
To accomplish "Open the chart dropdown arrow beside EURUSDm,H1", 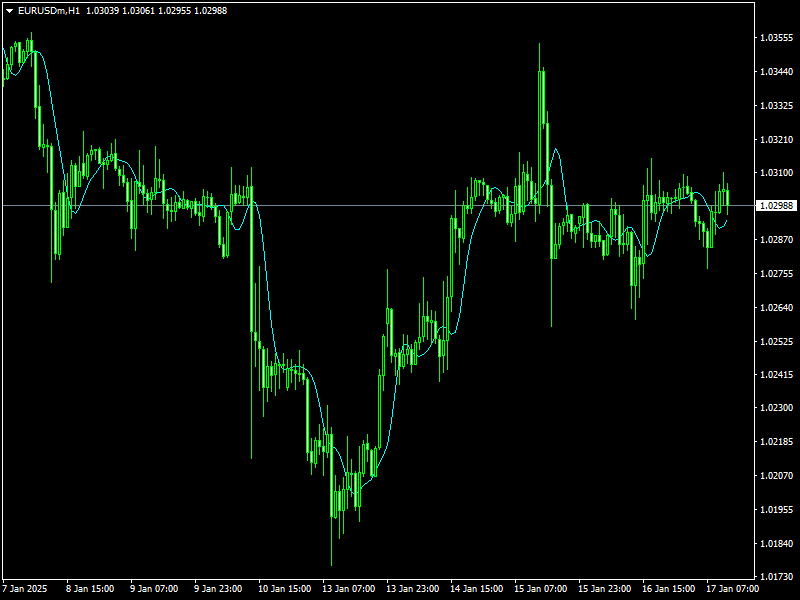I will [x=9, y=11].
